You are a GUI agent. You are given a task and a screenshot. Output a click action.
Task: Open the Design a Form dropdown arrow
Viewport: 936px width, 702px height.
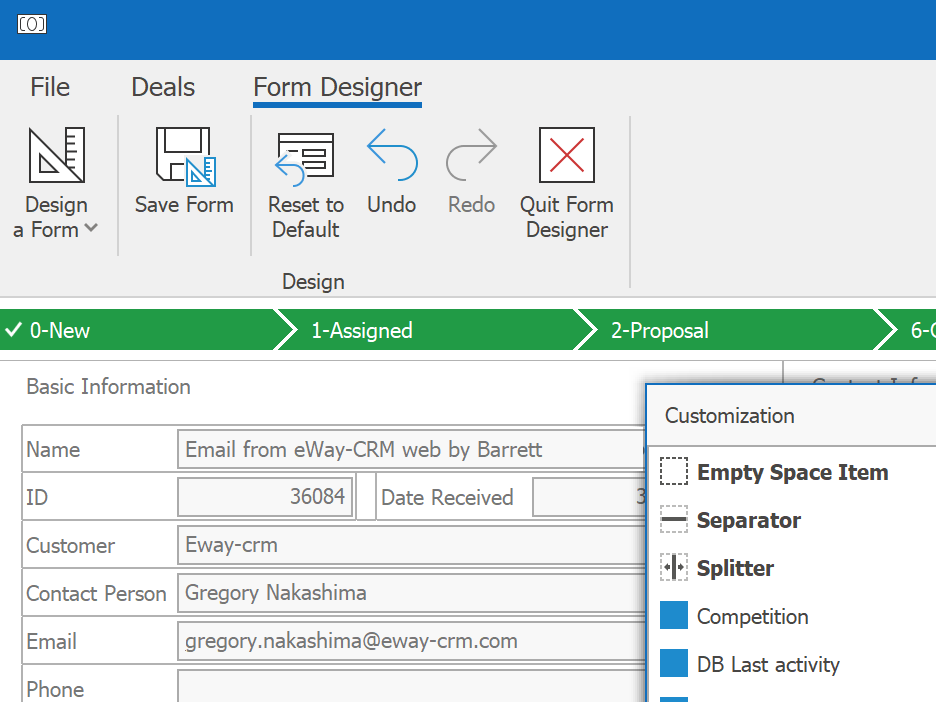click(91, 228)
